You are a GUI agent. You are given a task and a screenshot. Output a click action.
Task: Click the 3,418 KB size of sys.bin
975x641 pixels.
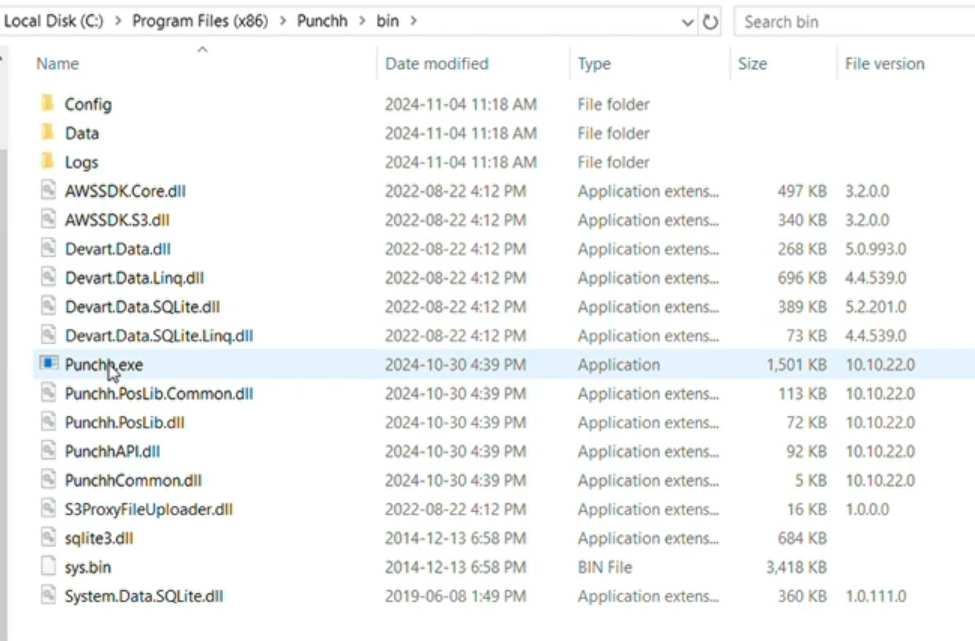point(796,567)
